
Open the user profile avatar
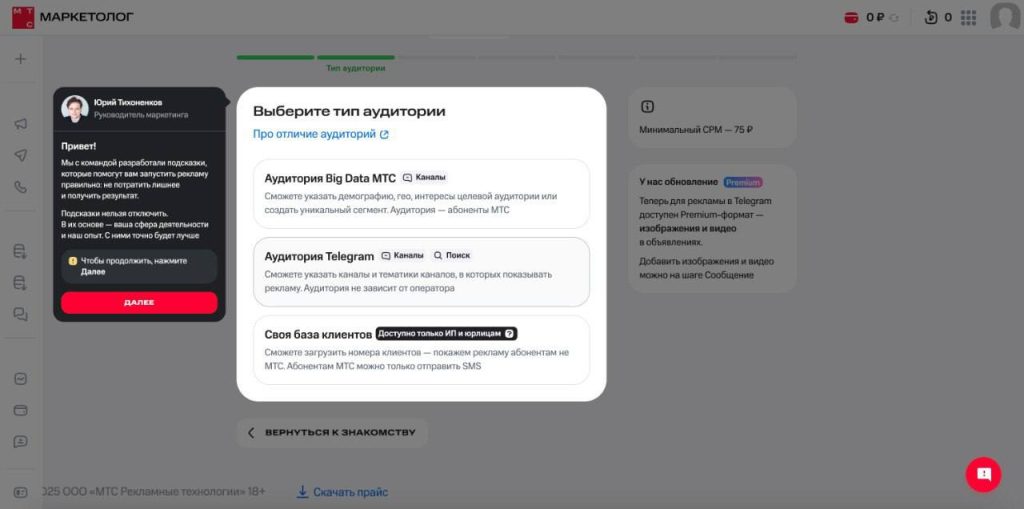pos(1004,17)
